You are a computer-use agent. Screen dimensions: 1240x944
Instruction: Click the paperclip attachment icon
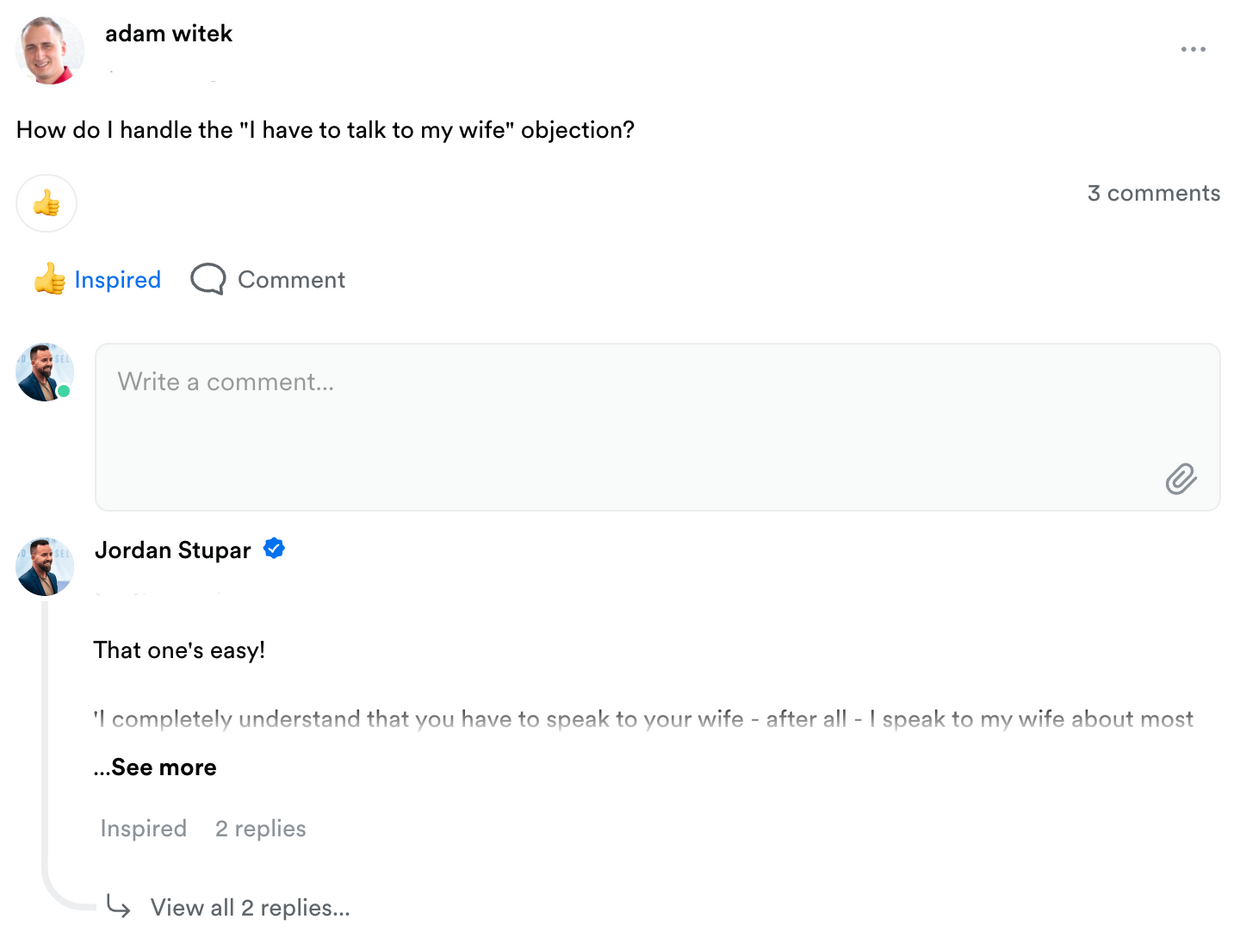click(1181, 479)
